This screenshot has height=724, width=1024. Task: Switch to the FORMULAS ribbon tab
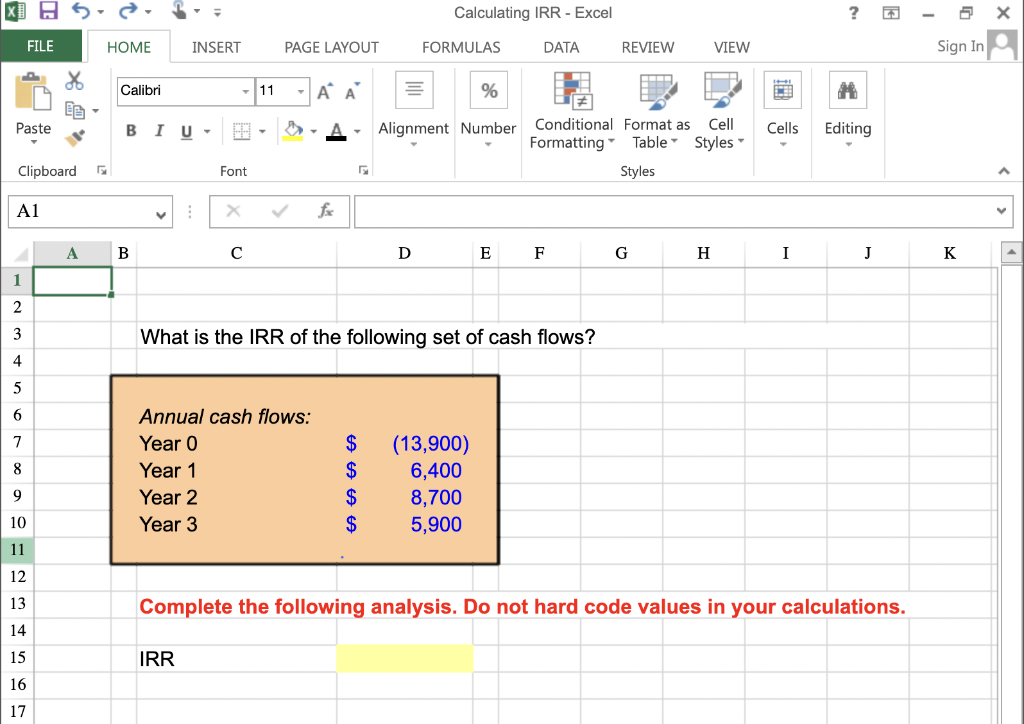click(461, 47)
